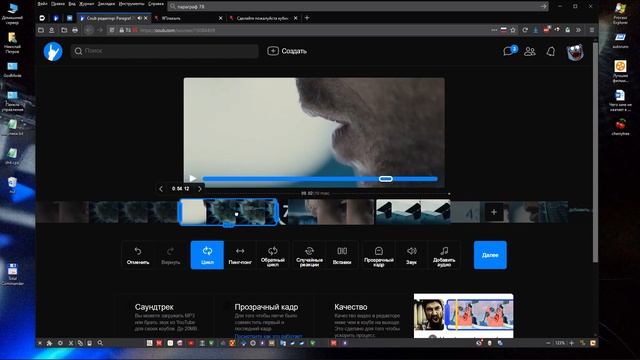Click the Случайные реакции button
Viewport: 640px width, 360px height.
[309, 255]
